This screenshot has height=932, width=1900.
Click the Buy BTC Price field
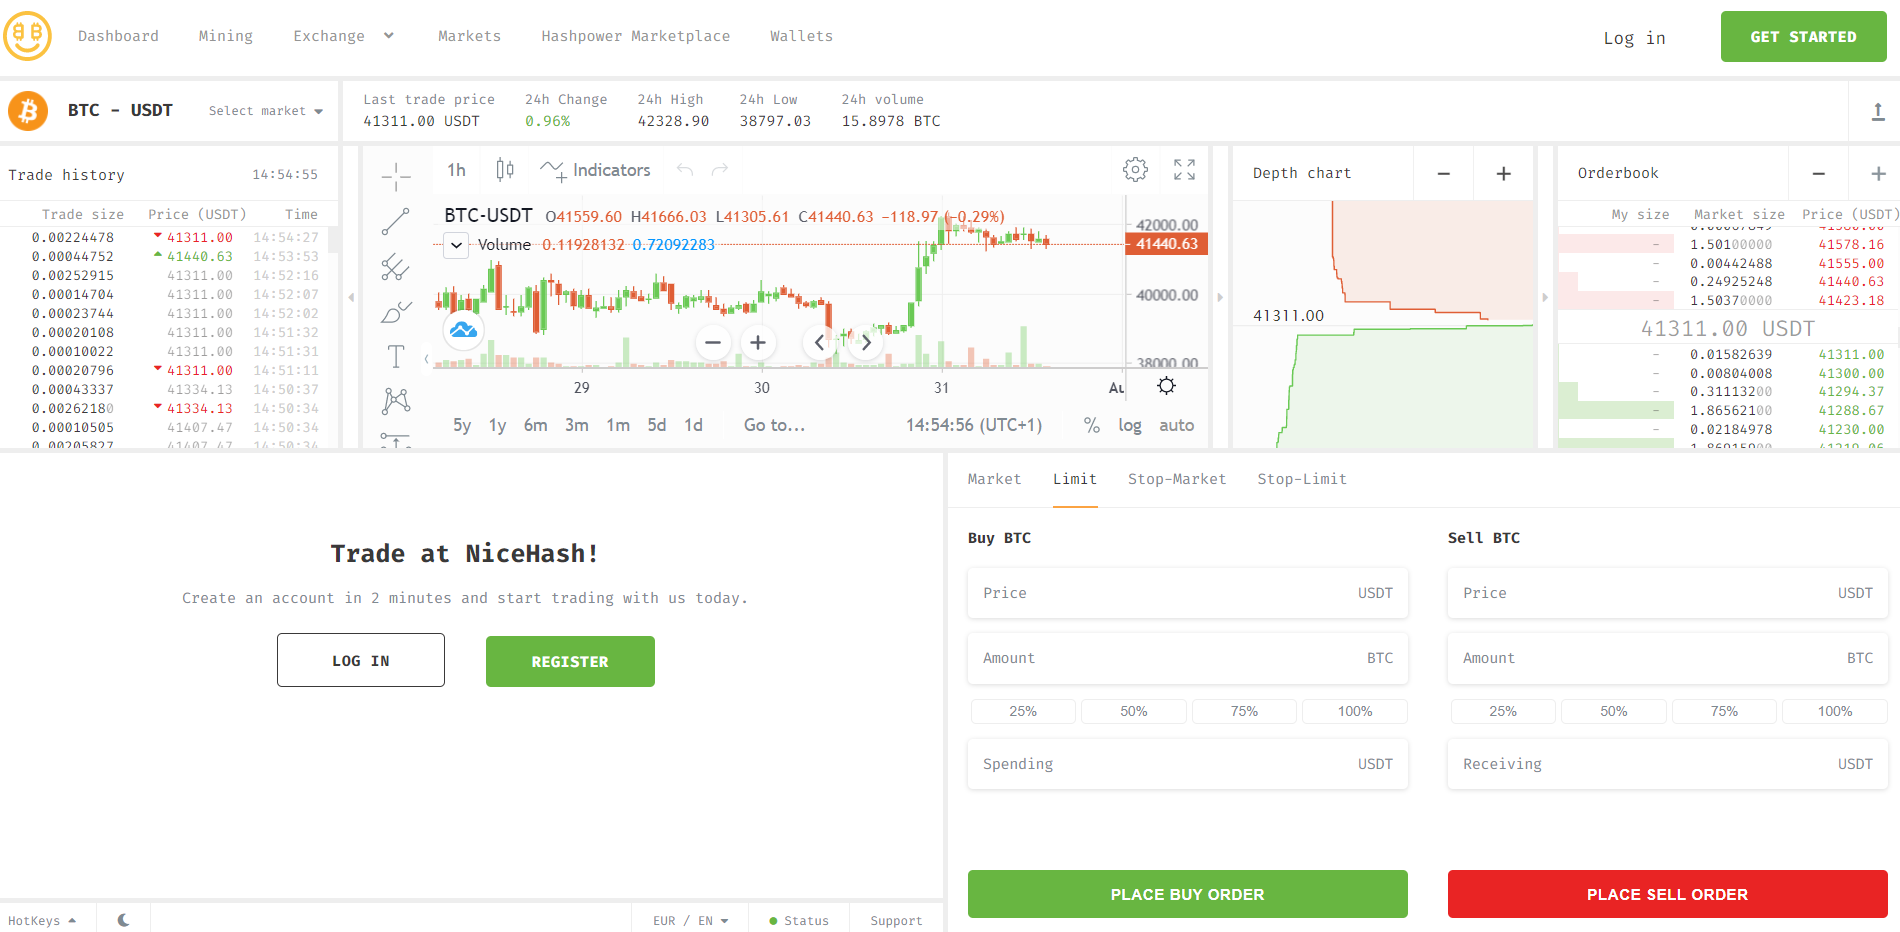coord(1187,593)
